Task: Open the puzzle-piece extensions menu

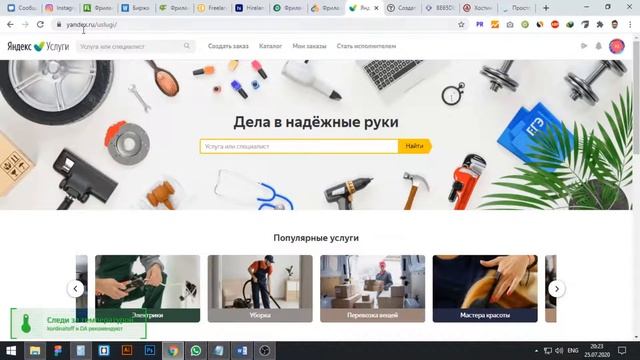Action: (600, 24)
